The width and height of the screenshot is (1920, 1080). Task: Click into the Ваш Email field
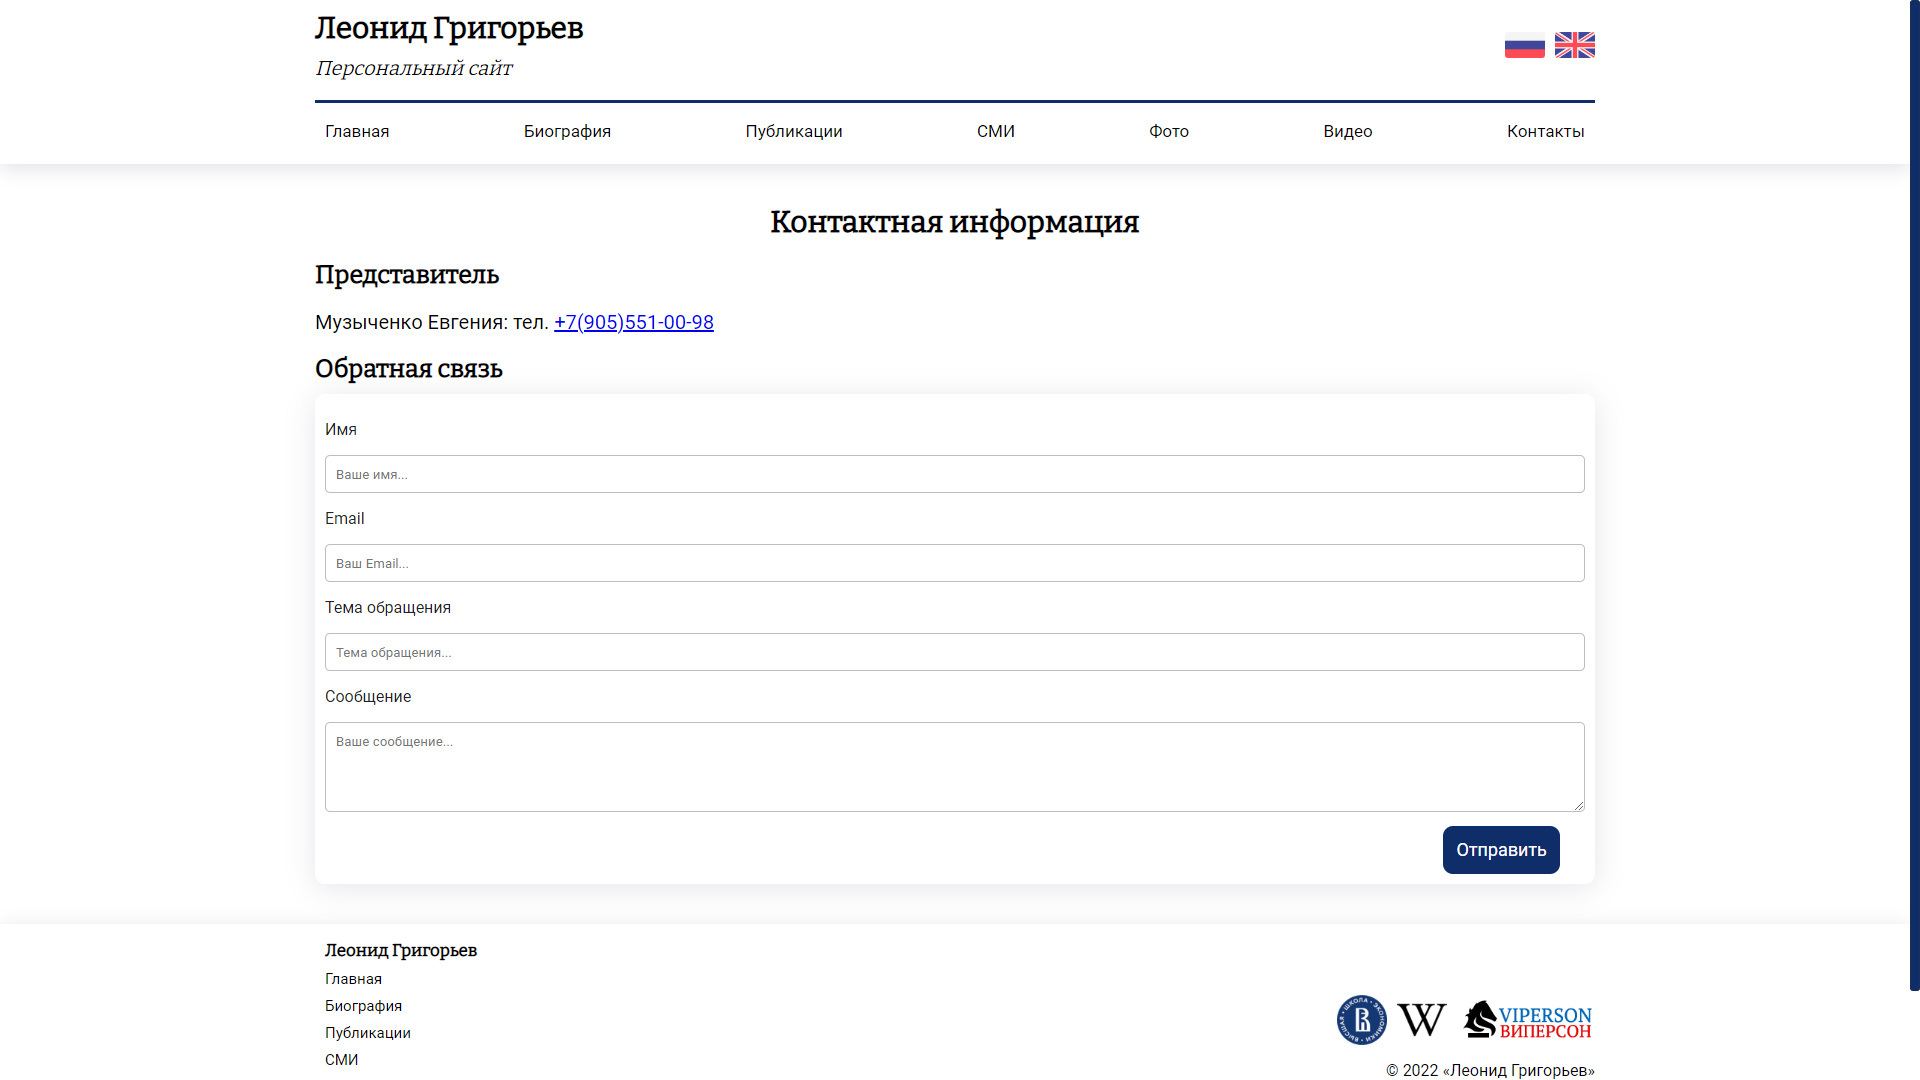click(955, 563)
